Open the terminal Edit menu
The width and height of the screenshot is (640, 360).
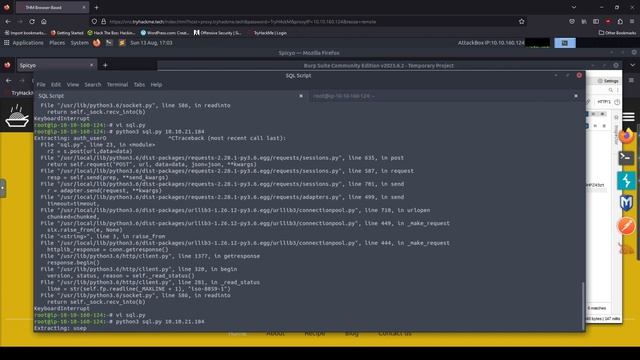click(x=56, y=84)
